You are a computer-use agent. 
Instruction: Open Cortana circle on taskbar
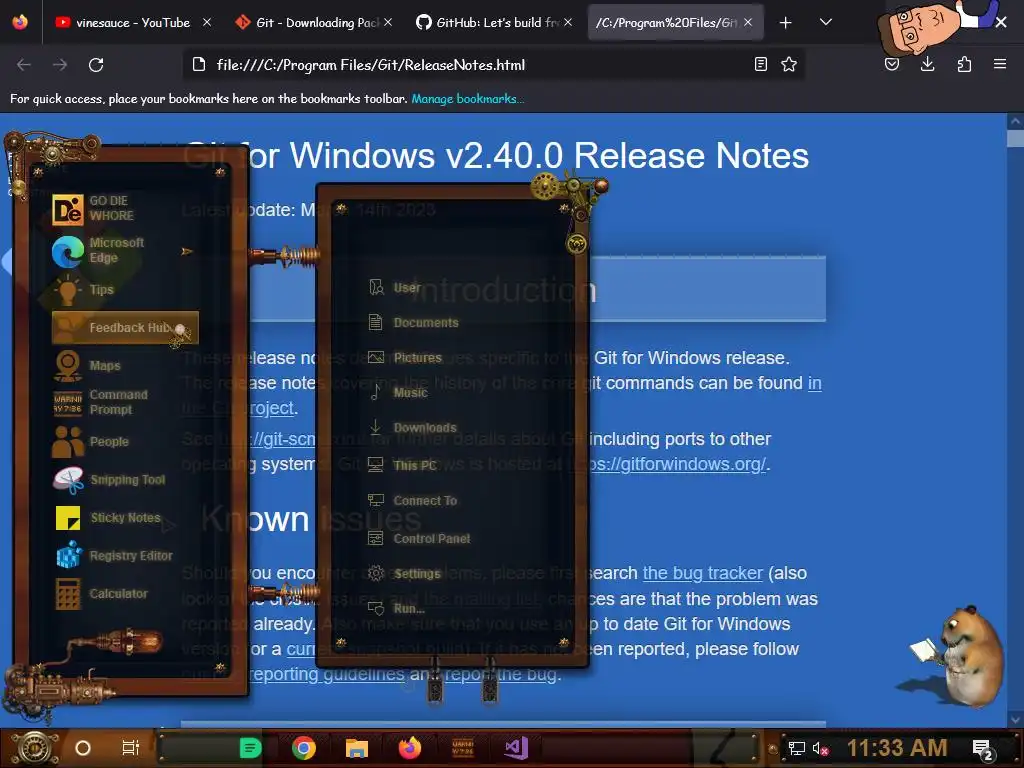[83, 748]
